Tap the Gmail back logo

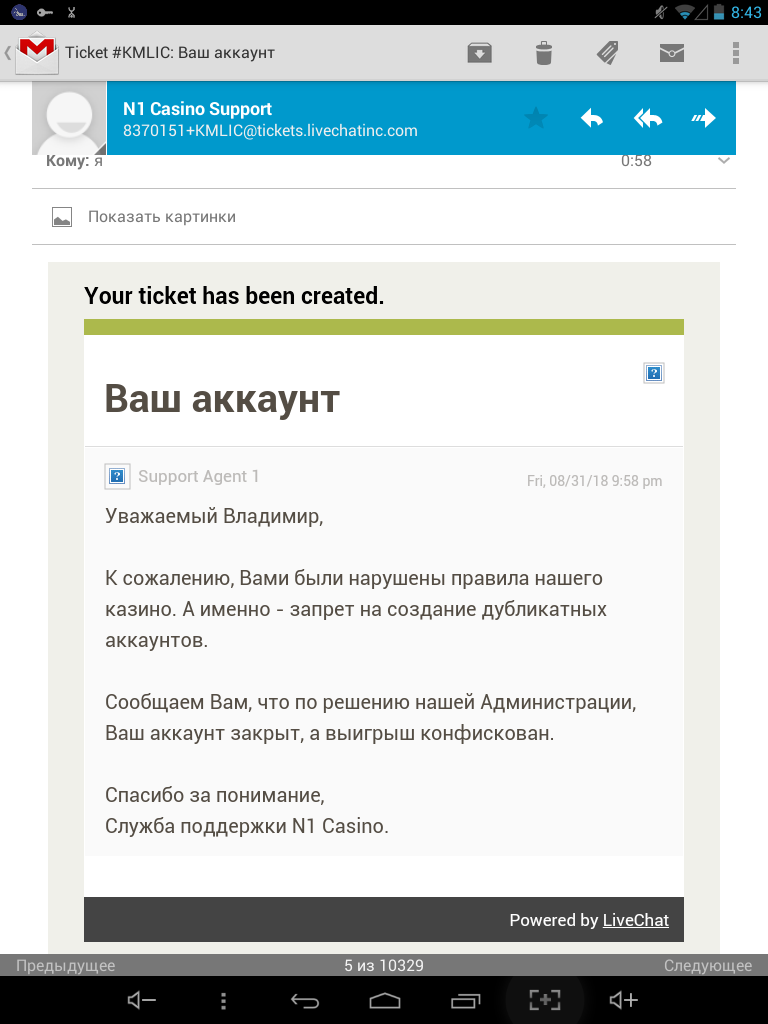click(x=32, y=52)
